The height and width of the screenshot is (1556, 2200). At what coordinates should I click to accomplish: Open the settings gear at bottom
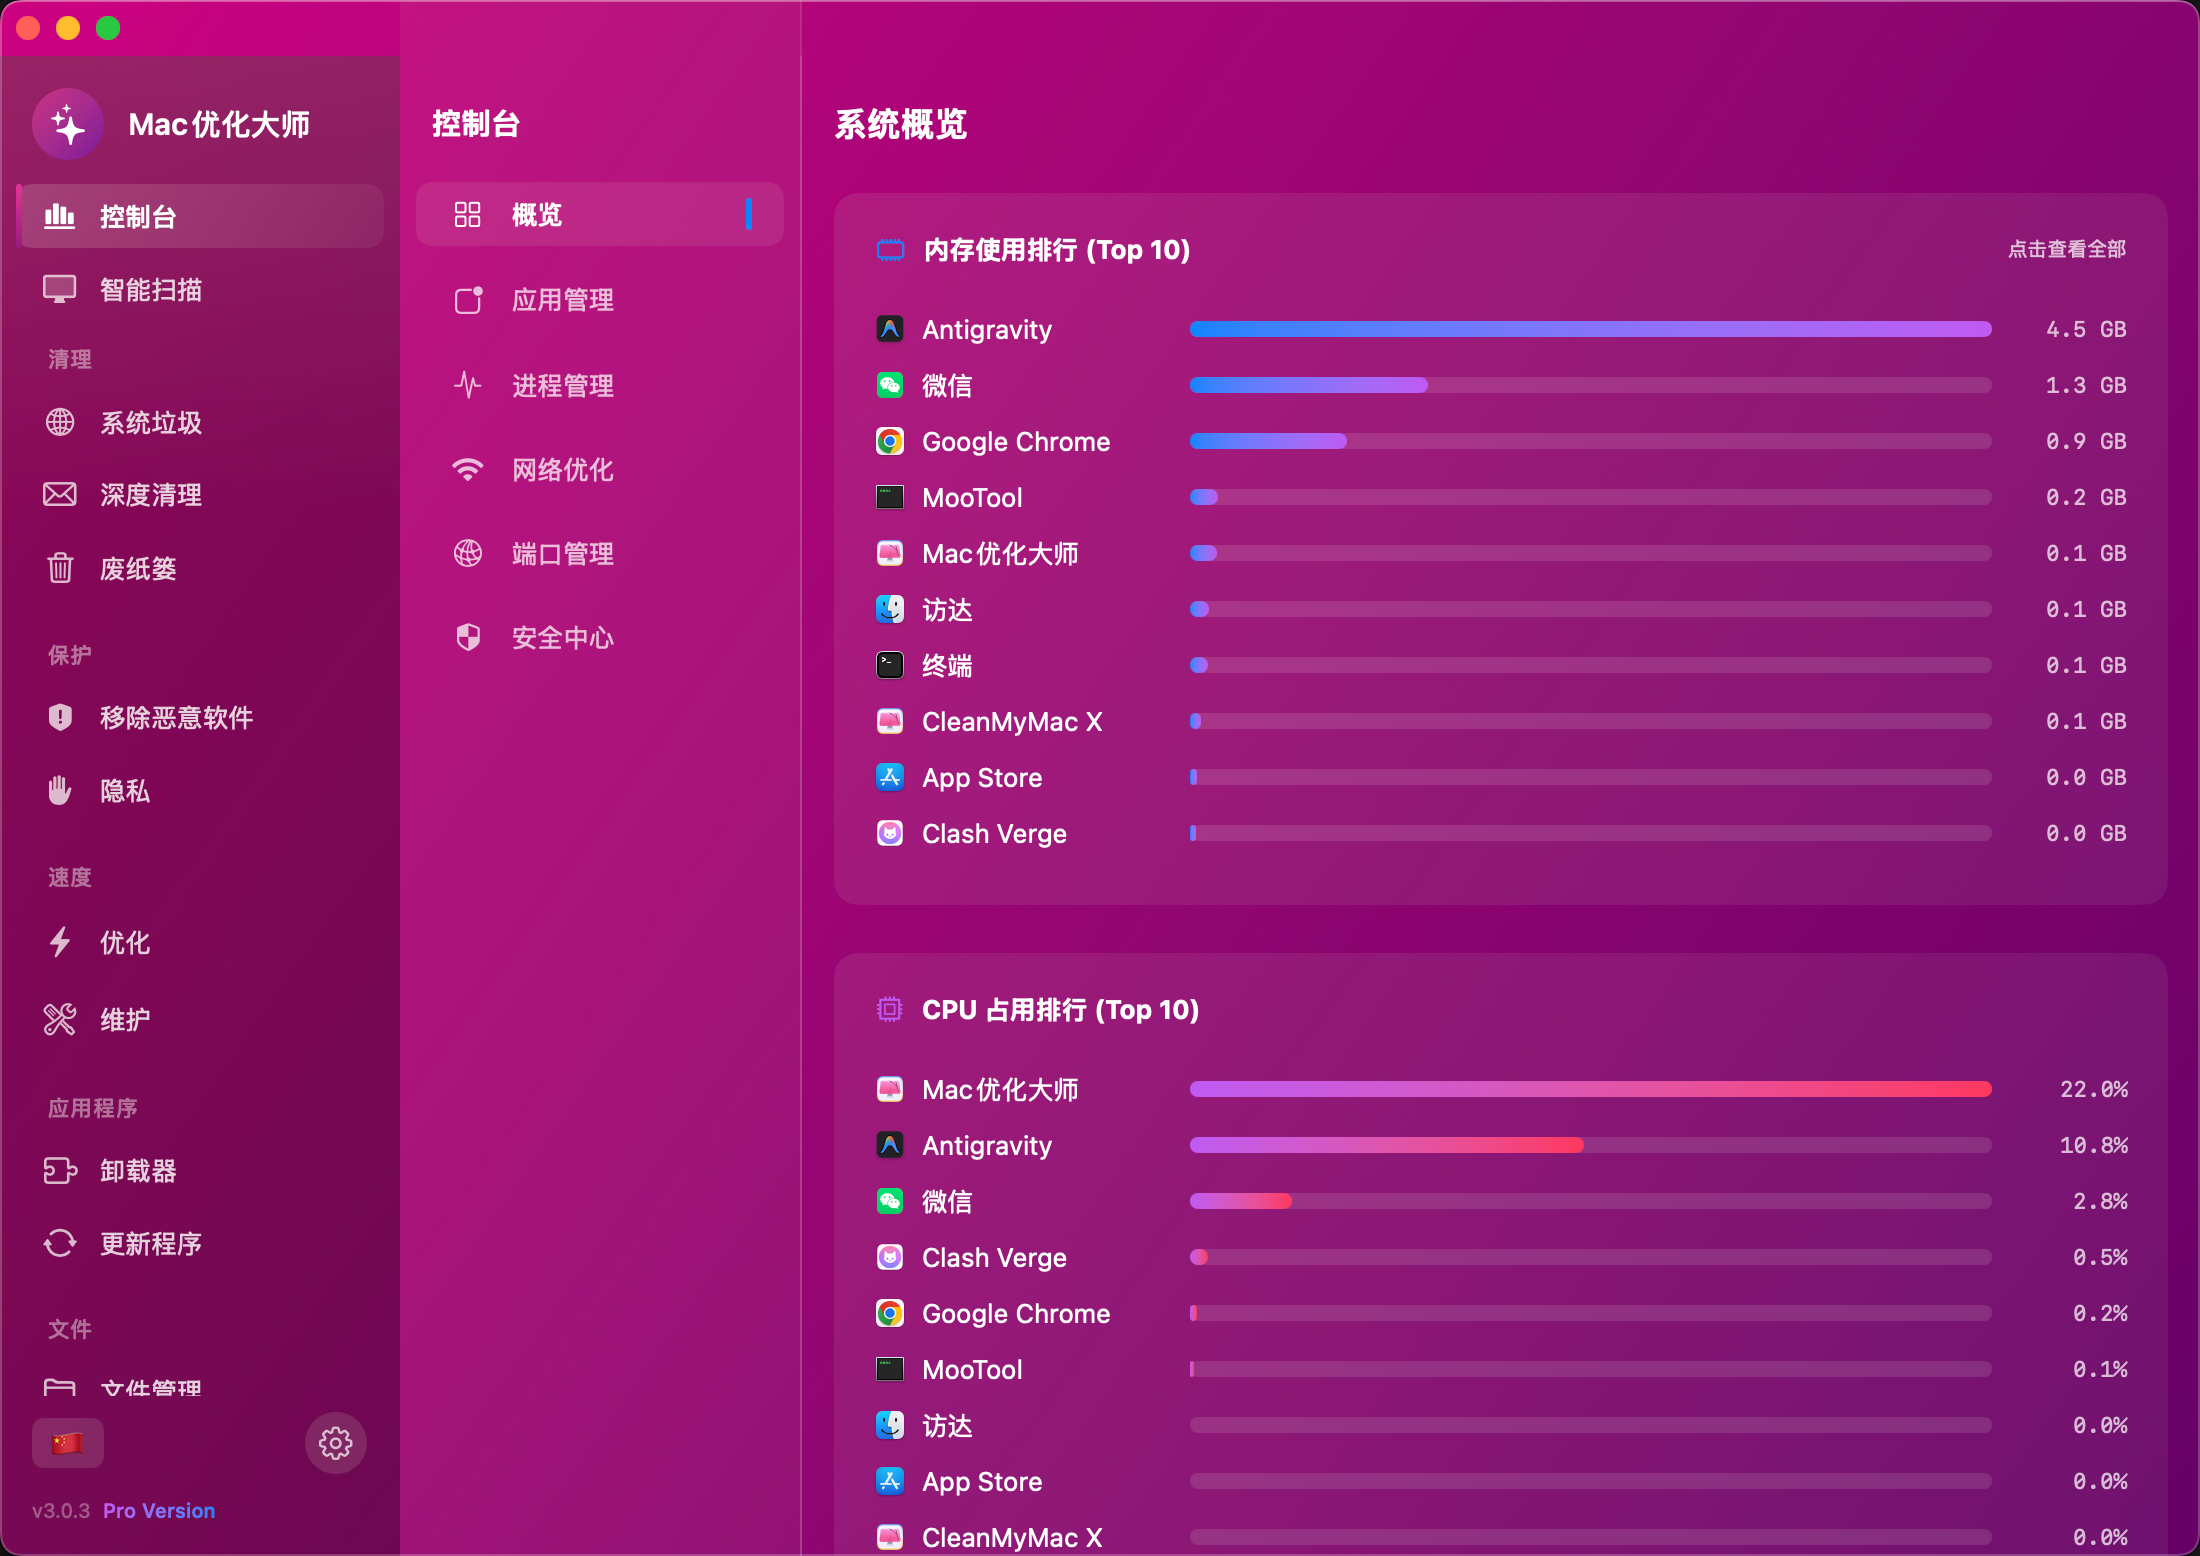click(x=335, y=1443)
